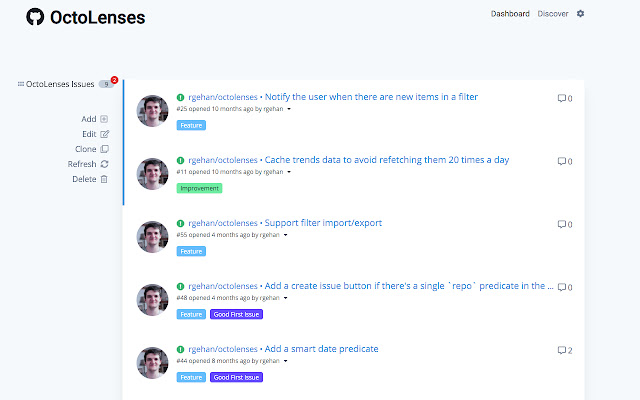The width and height of the screenshot is (640, 400).
Task: Click the drag handle beside OctoLenses Issues
Action: (x=20, y=84)
